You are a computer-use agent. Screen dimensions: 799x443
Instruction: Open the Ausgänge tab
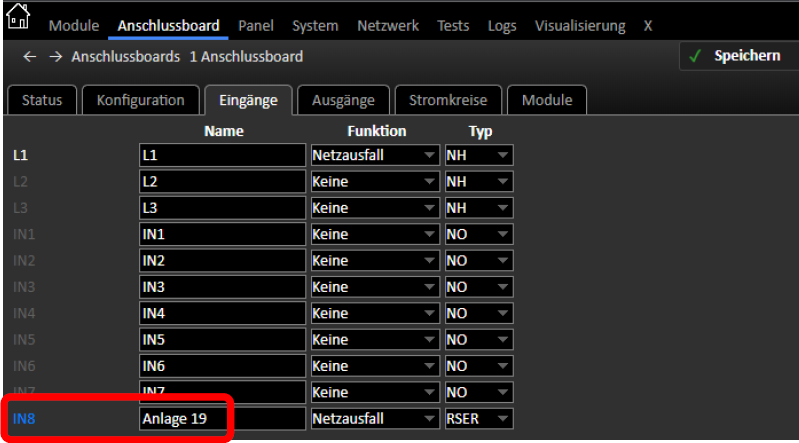(343, 100)
